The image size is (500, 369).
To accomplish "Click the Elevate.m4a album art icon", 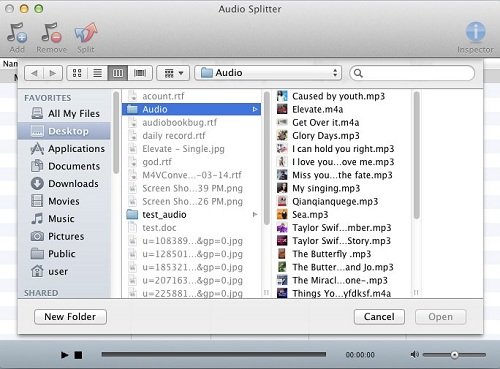I will tap(282, 109).
